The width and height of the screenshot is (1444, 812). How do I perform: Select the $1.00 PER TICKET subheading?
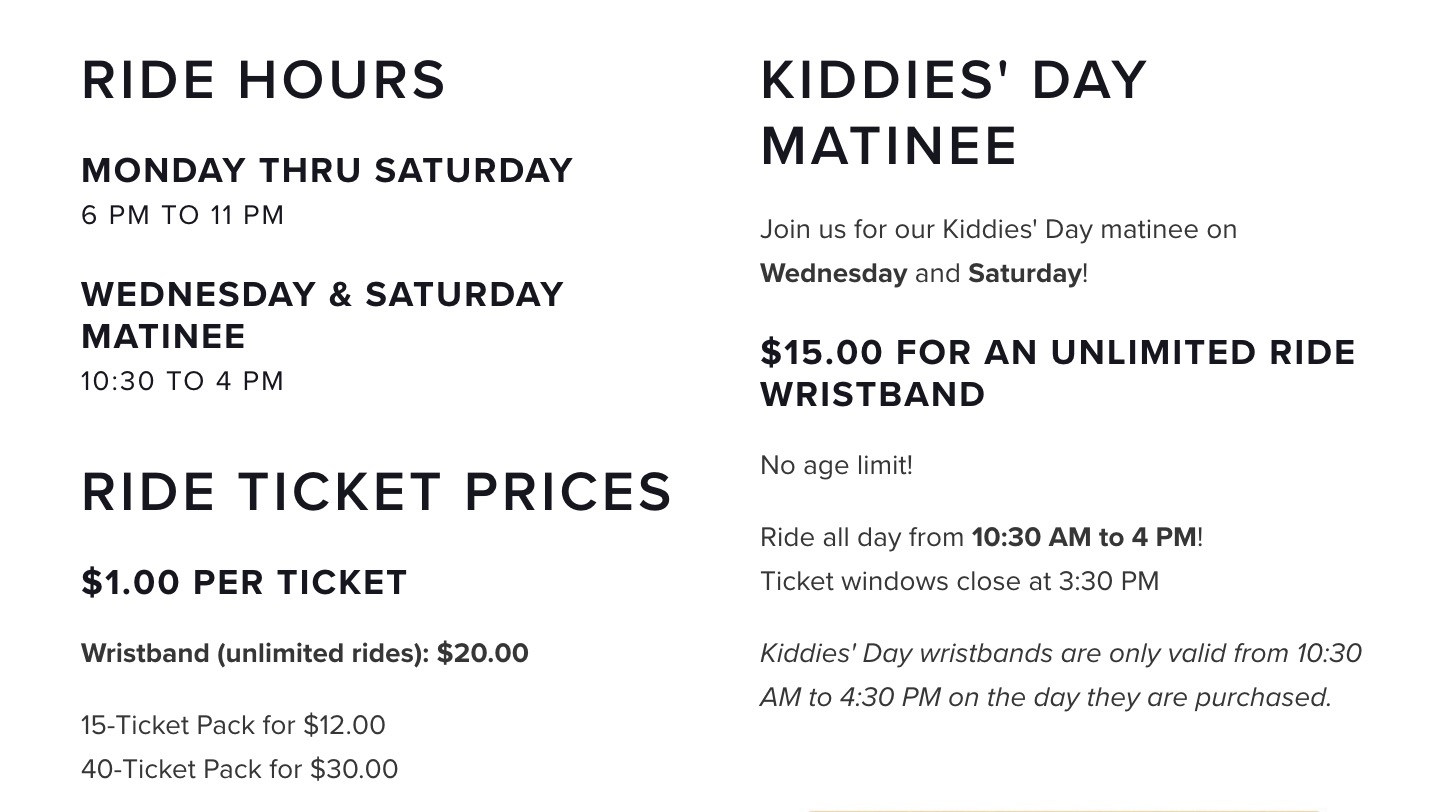[x=244, y=582]
